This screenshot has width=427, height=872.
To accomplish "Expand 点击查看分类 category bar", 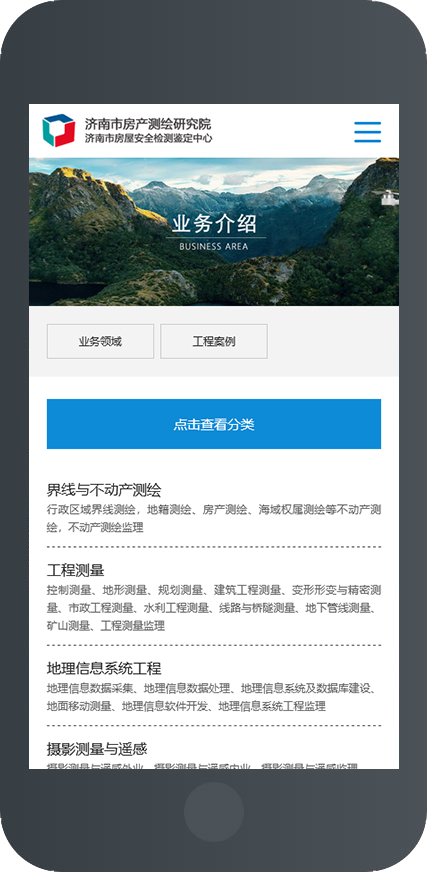I will (214, 424).
